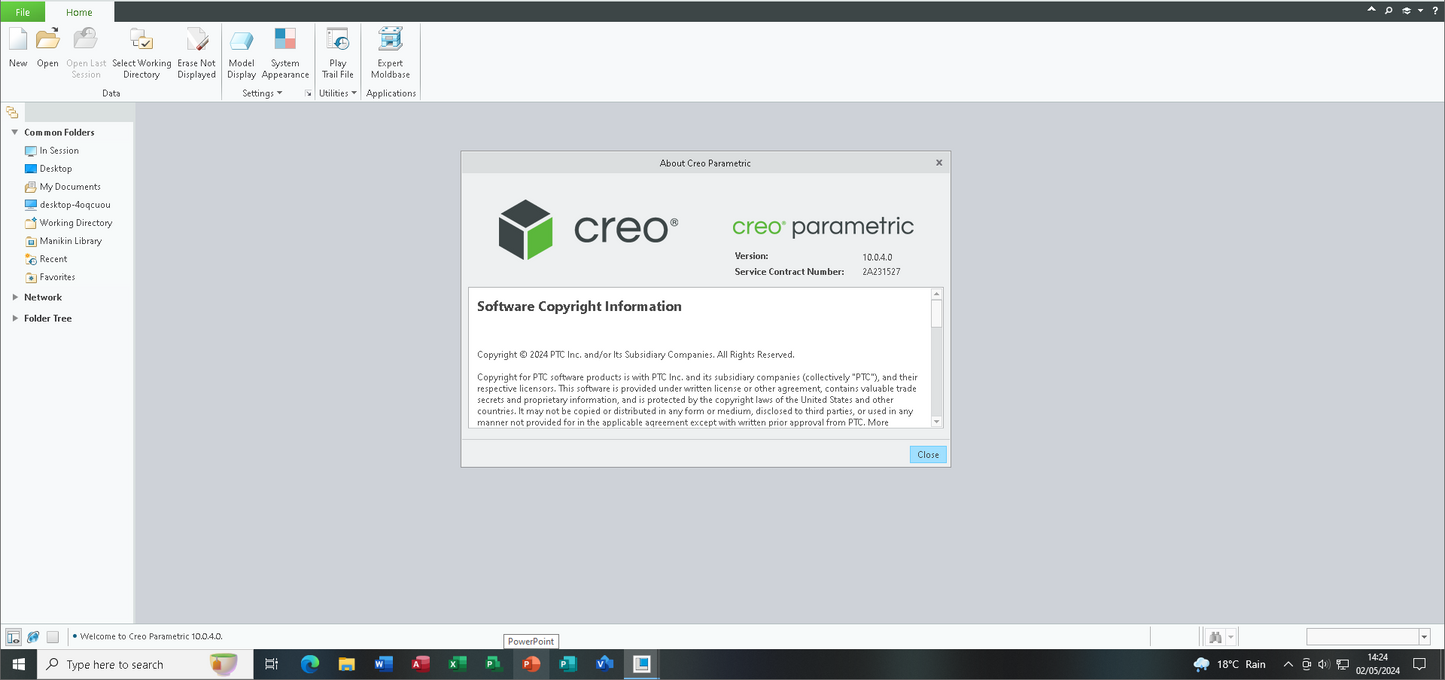Open Microsoft Project from the taskbar

pos(493,664)
